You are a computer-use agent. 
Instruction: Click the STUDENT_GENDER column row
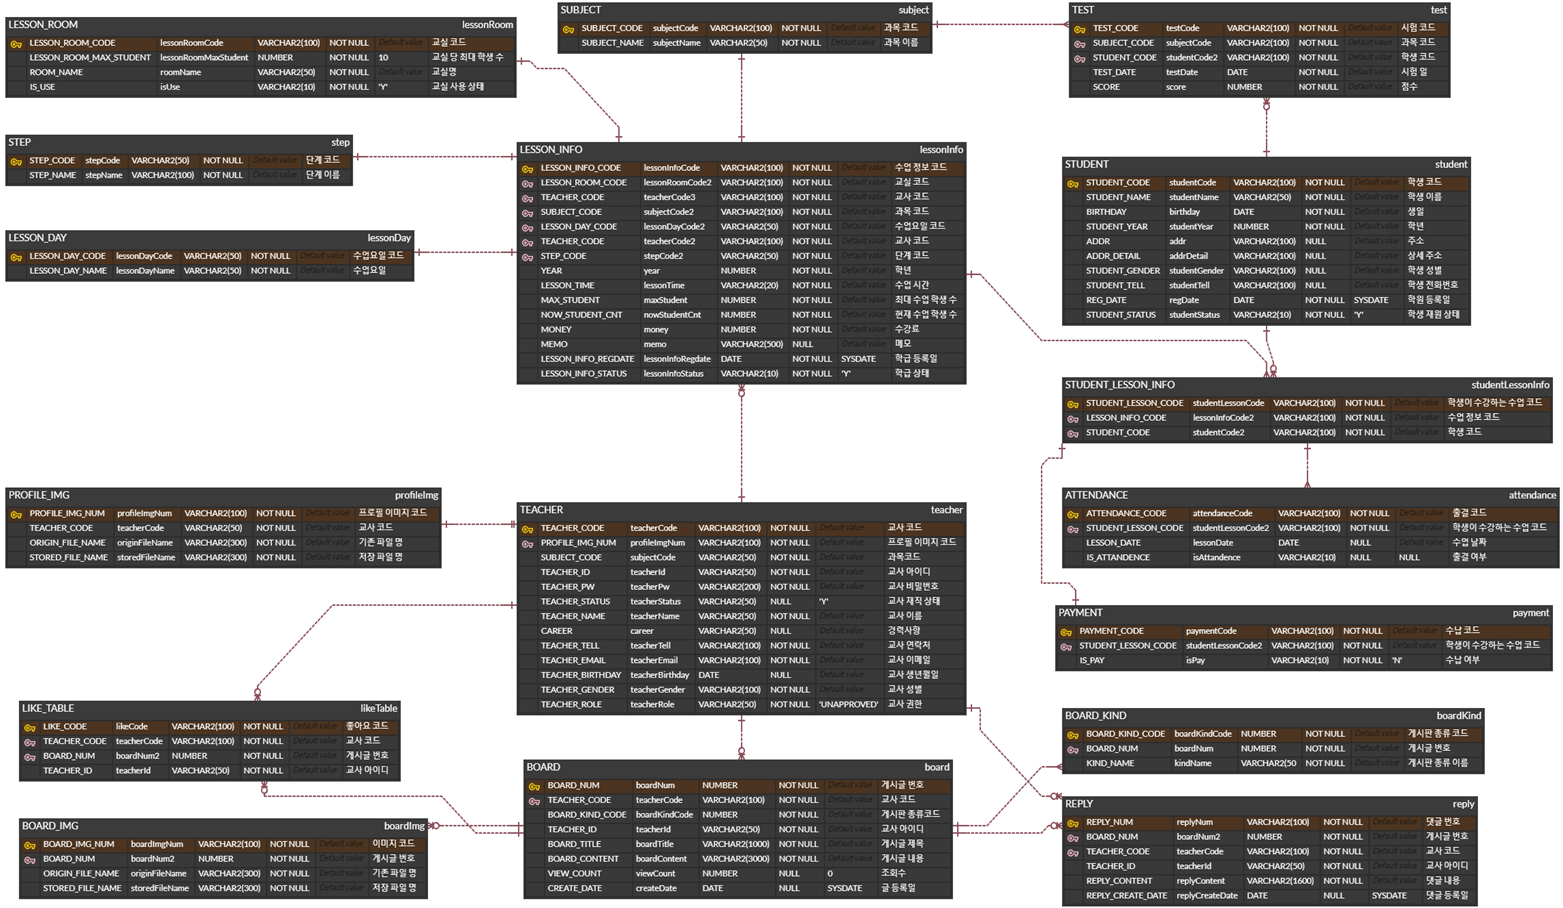[1266, 271]
